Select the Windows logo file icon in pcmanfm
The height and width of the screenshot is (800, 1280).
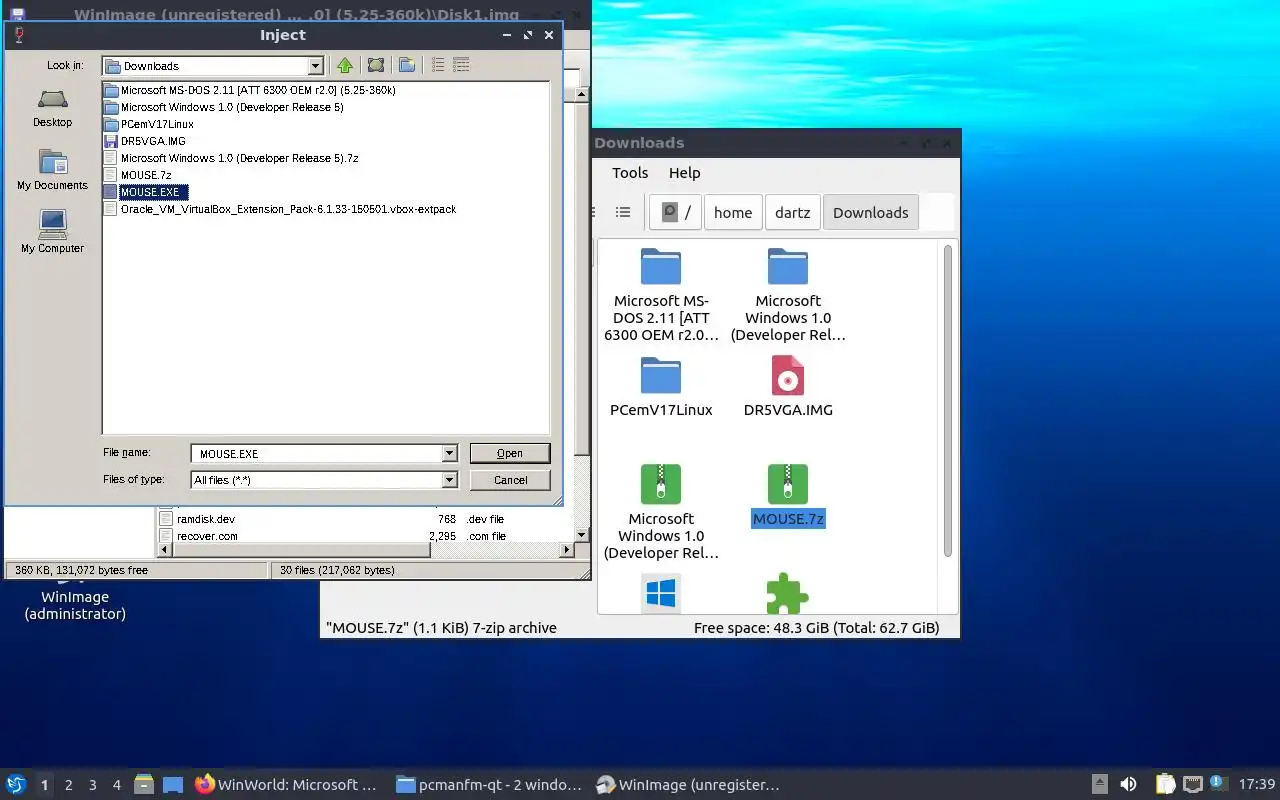tap(661, 593)
